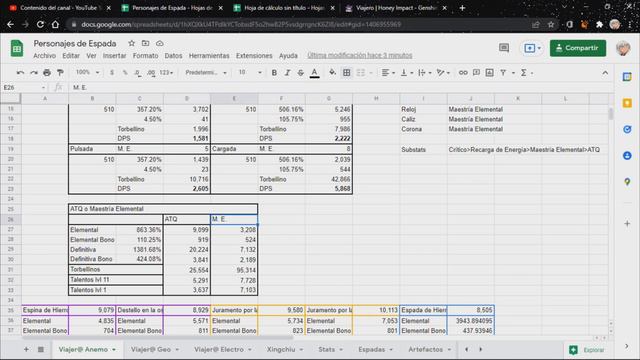Open the Herramientas menu
The image size is (640, 360).
click(209, 56)
